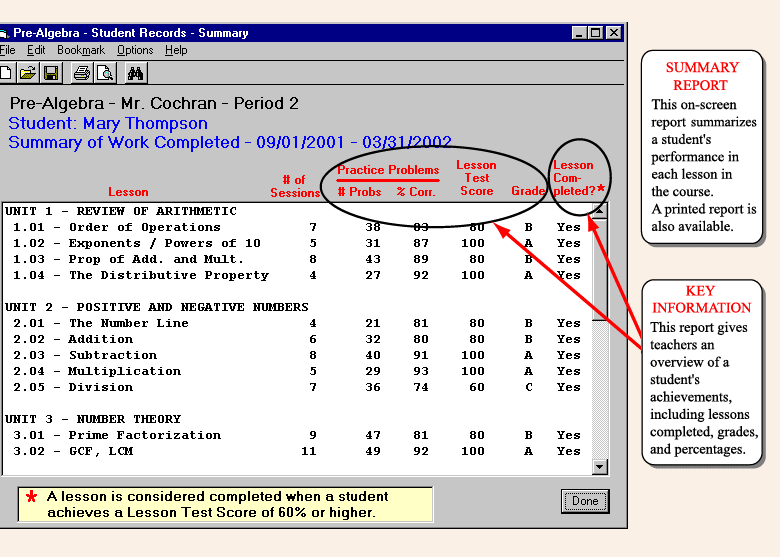Print the summary report via printer icon
Image resolution: width=780 pixels, height=557 pixels.
82,72
